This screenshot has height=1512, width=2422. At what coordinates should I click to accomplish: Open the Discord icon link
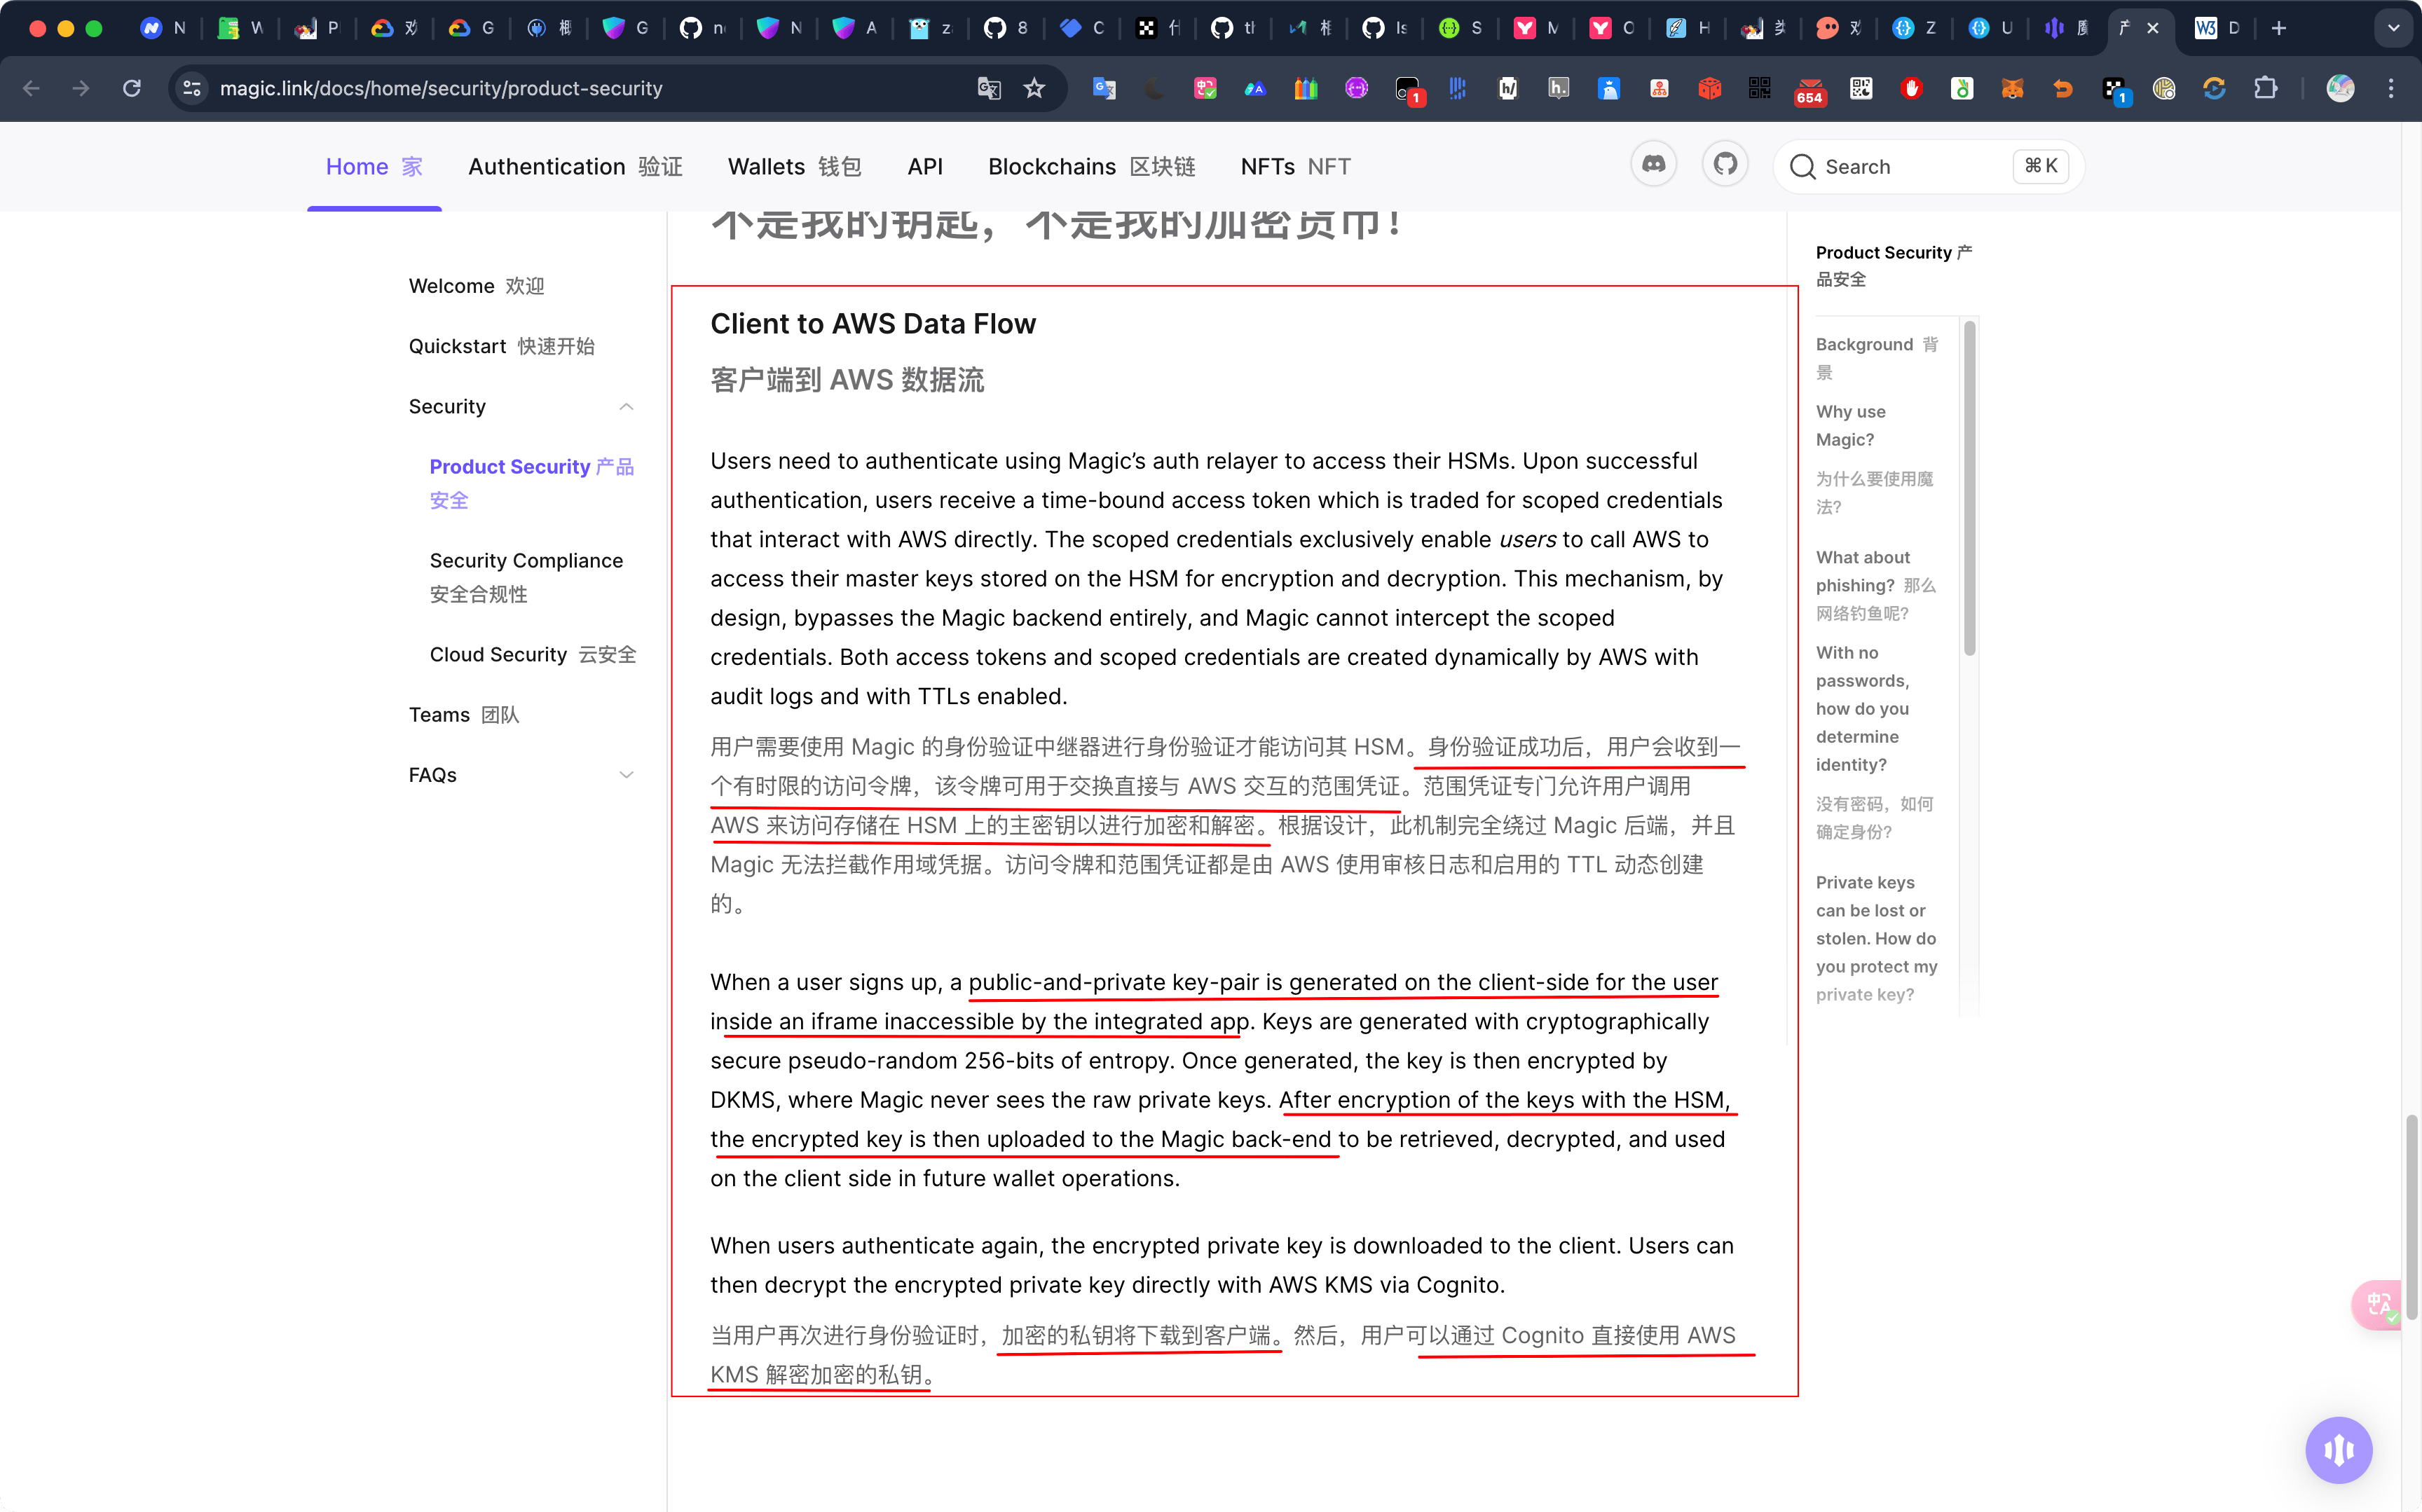pos(1653,164)
